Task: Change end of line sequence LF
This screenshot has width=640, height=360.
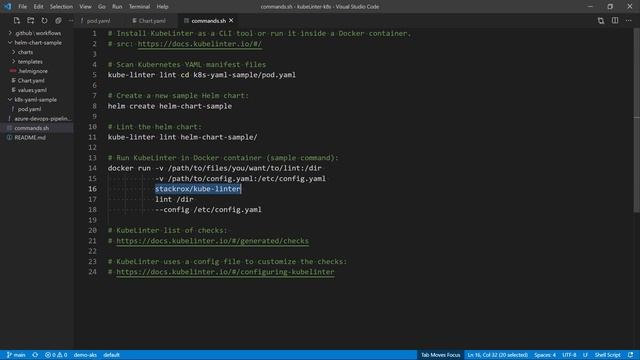Action: pyautogui.click(x=585, y=355)
